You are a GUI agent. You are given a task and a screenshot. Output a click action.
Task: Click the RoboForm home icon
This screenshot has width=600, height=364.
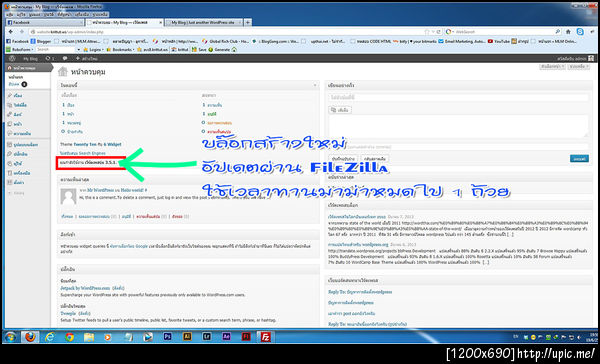coord(234,49)
